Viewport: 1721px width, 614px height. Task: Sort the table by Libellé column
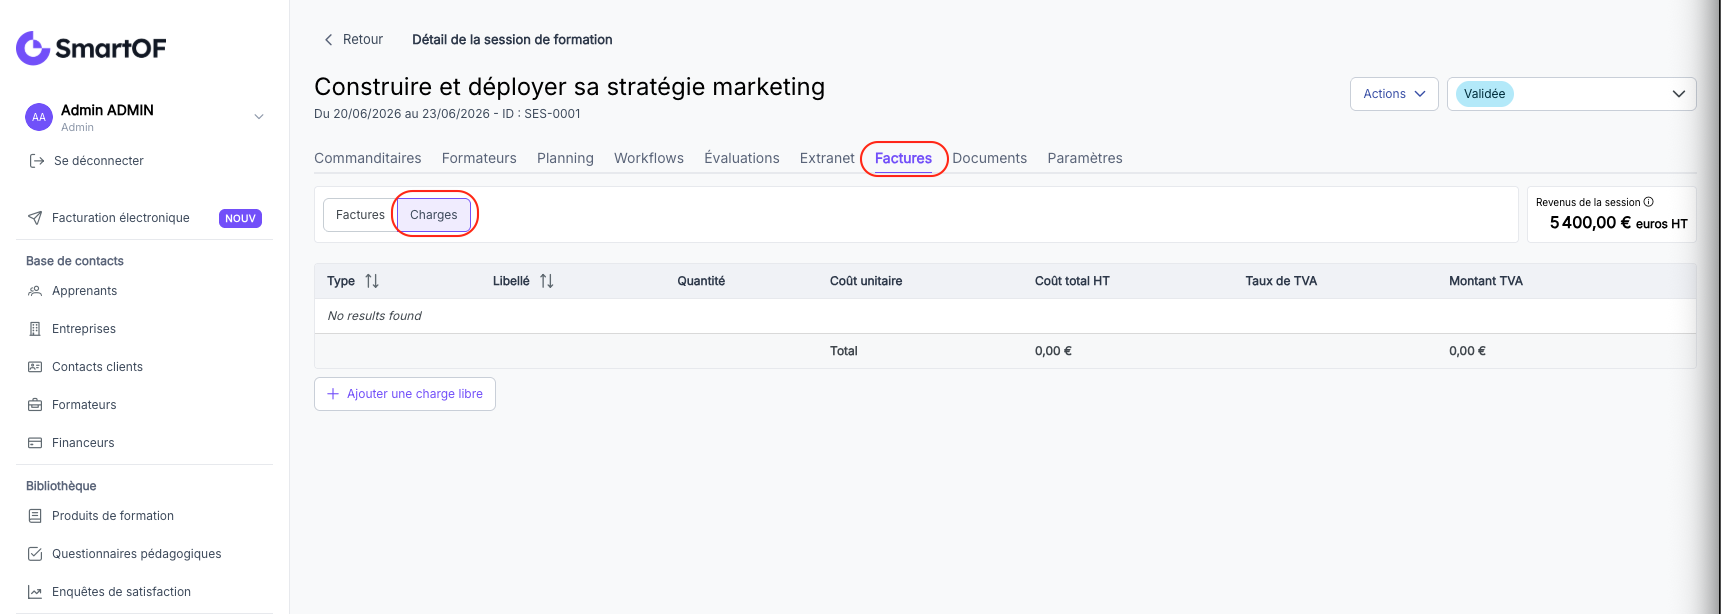[547, 281]
